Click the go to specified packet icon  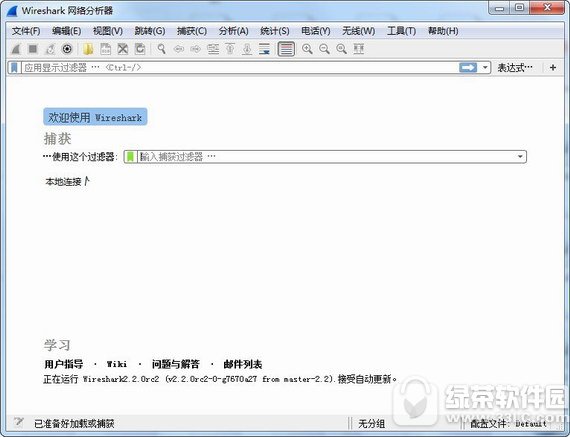213,49
